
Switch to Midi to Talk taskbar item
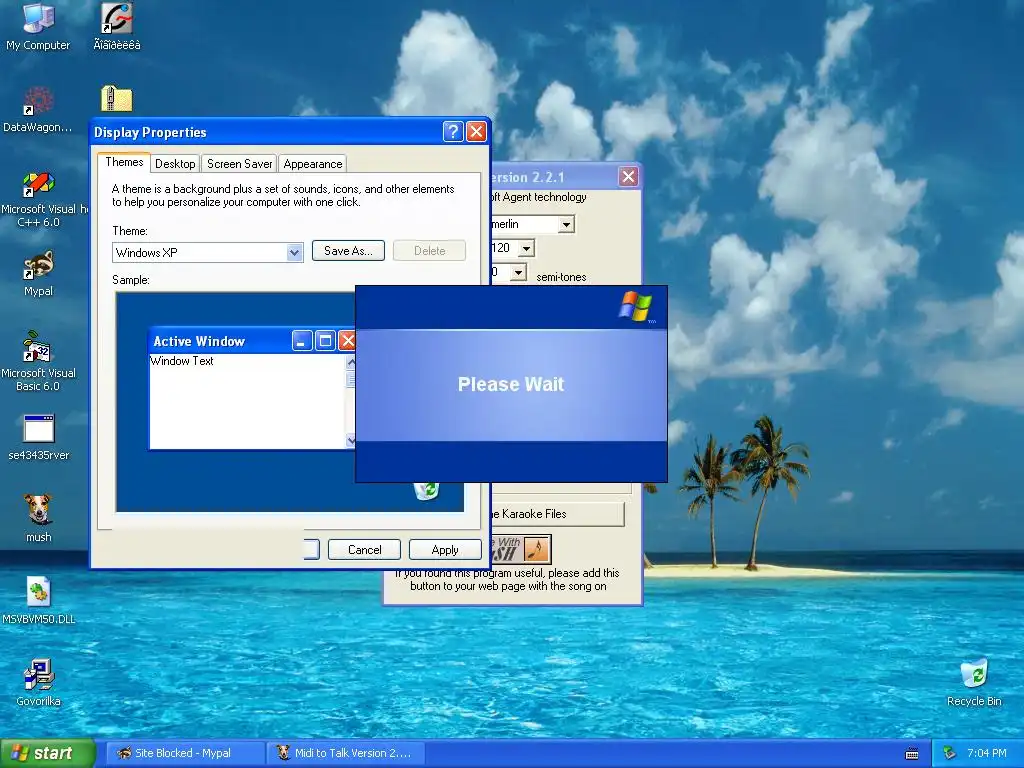point(345,753)
